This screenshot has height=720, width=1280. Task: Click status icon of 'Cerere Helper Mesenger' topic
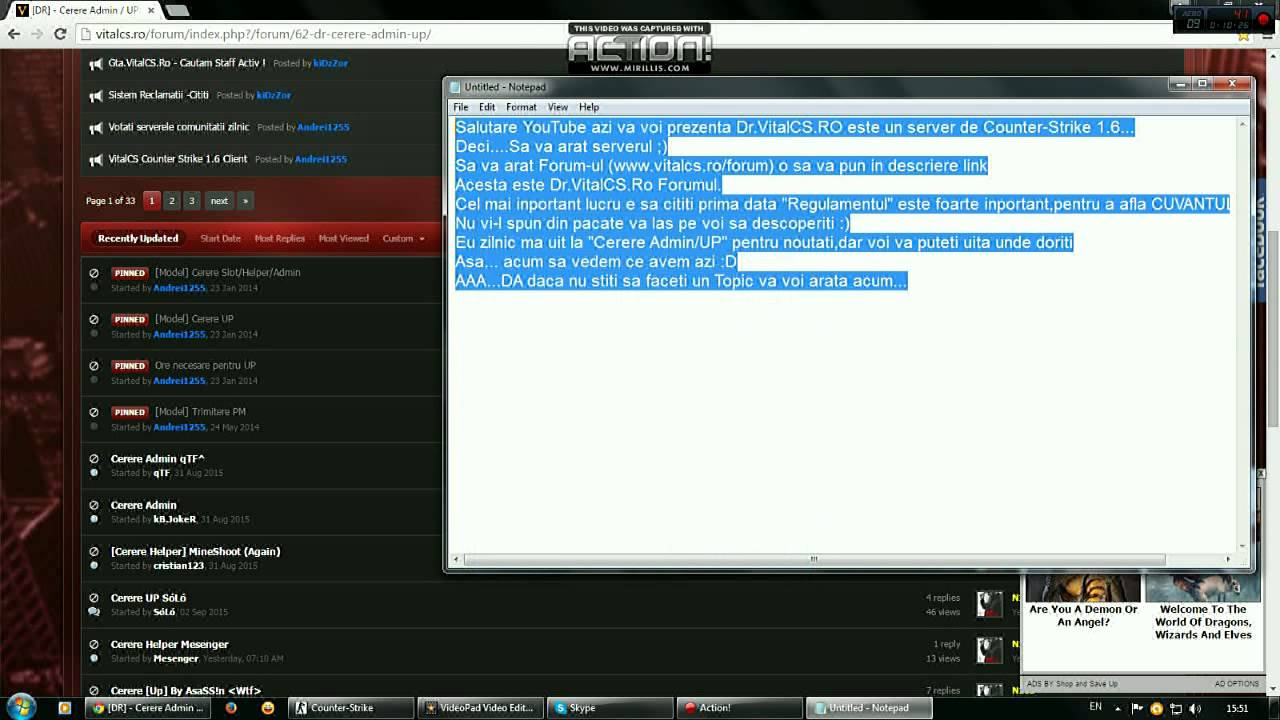coord(94,644)
